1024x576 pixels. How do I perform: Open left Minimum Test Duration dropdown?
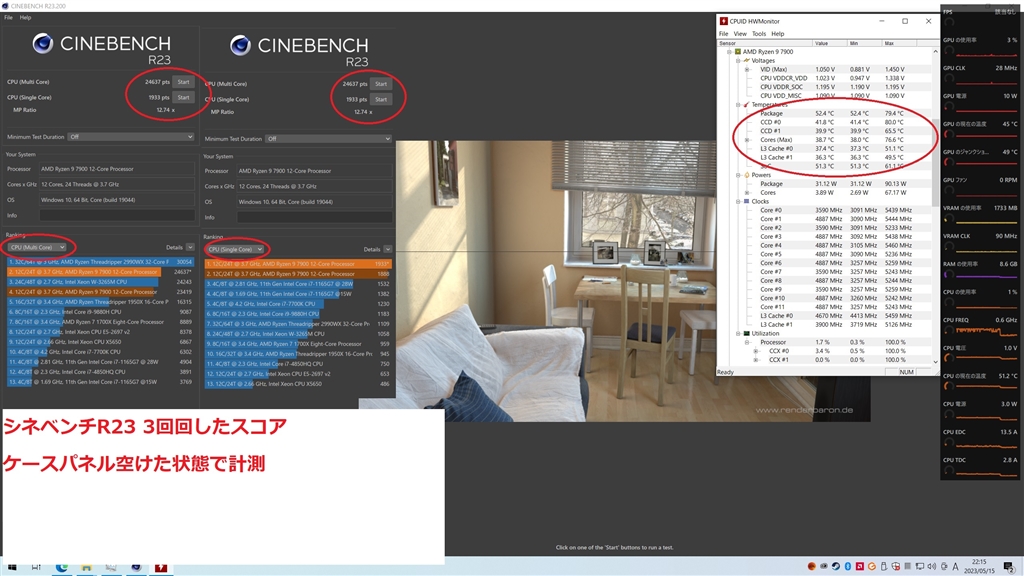click(x=131, y=137)
